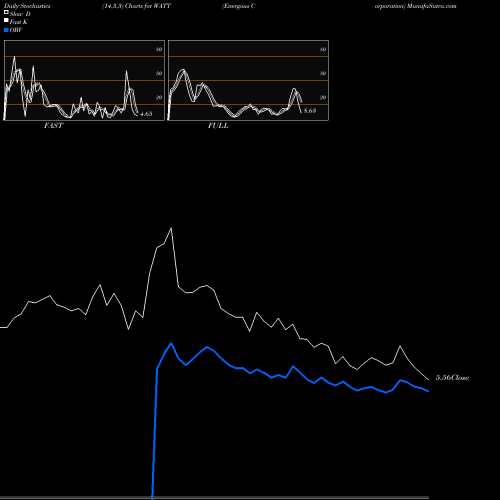Click the 50 level label in FULL chart
The image size is (500, 500).
(x=323, y=73)
